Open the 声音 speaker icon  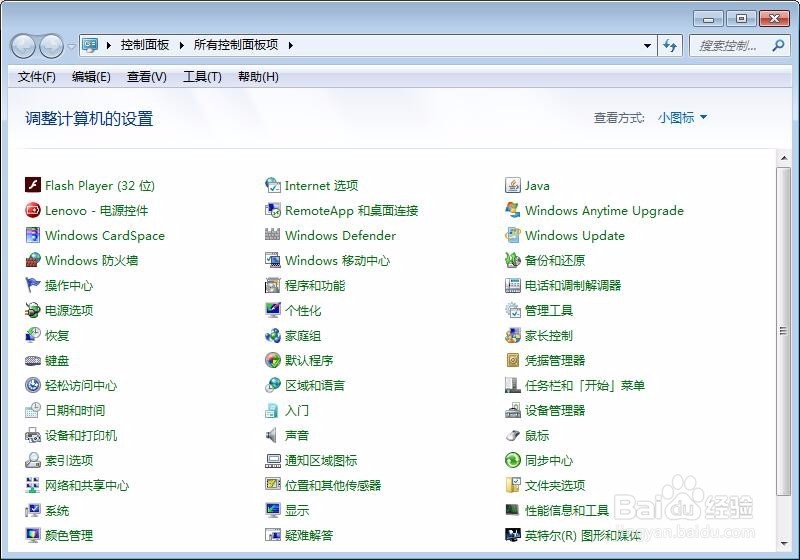coord(273,435)
